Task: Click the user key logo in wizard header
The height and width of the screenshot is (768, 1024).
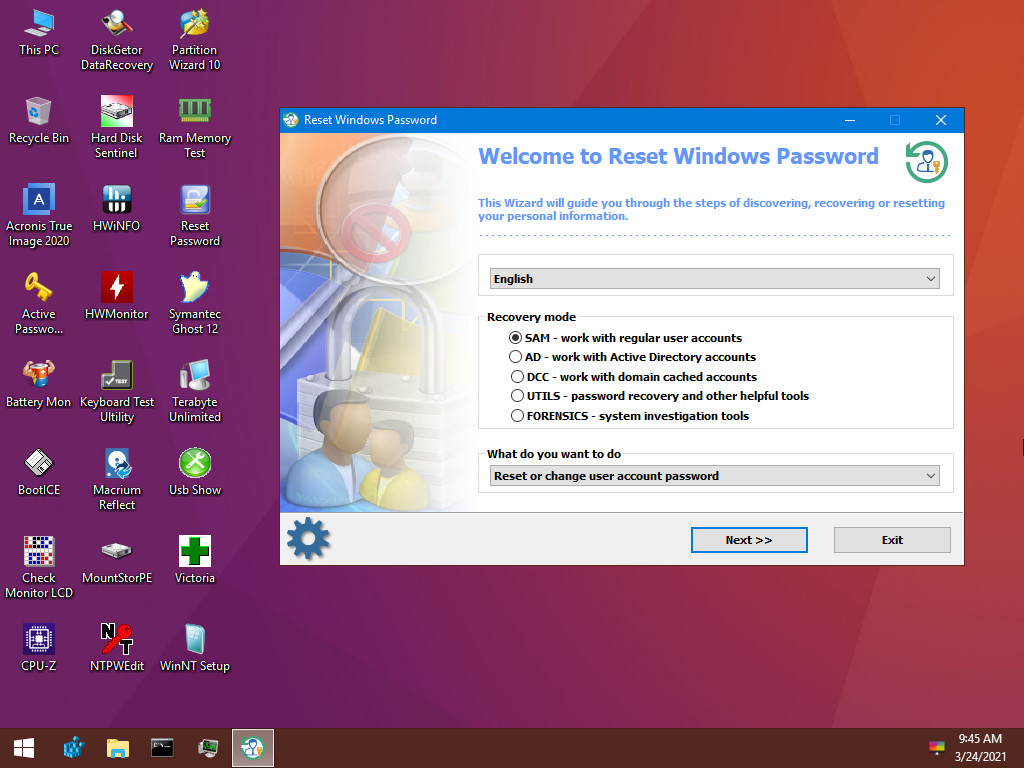Action: (x=926, y=162)
